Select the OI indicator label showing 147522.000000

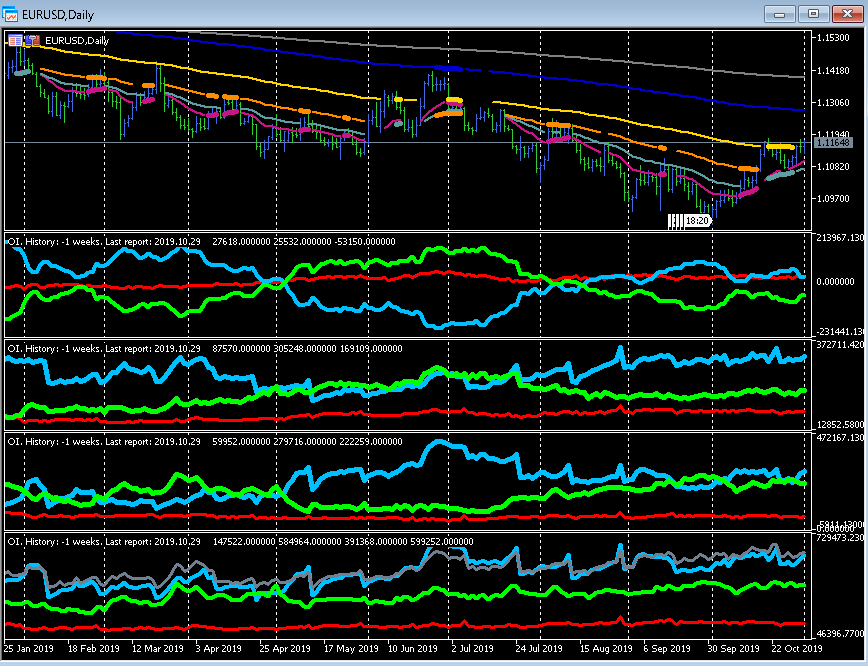point(240,541)
